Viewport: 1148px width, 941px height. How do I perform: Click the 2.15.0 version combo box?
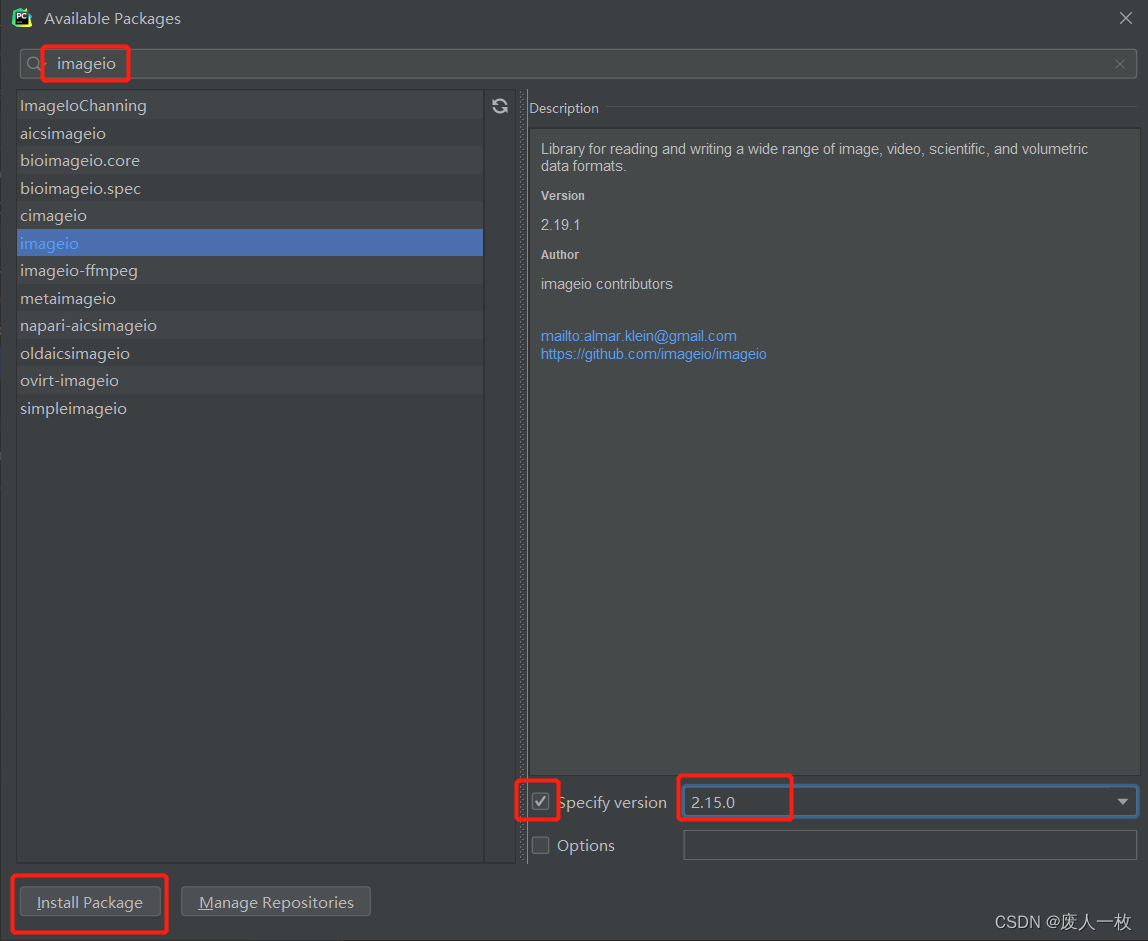910,802
